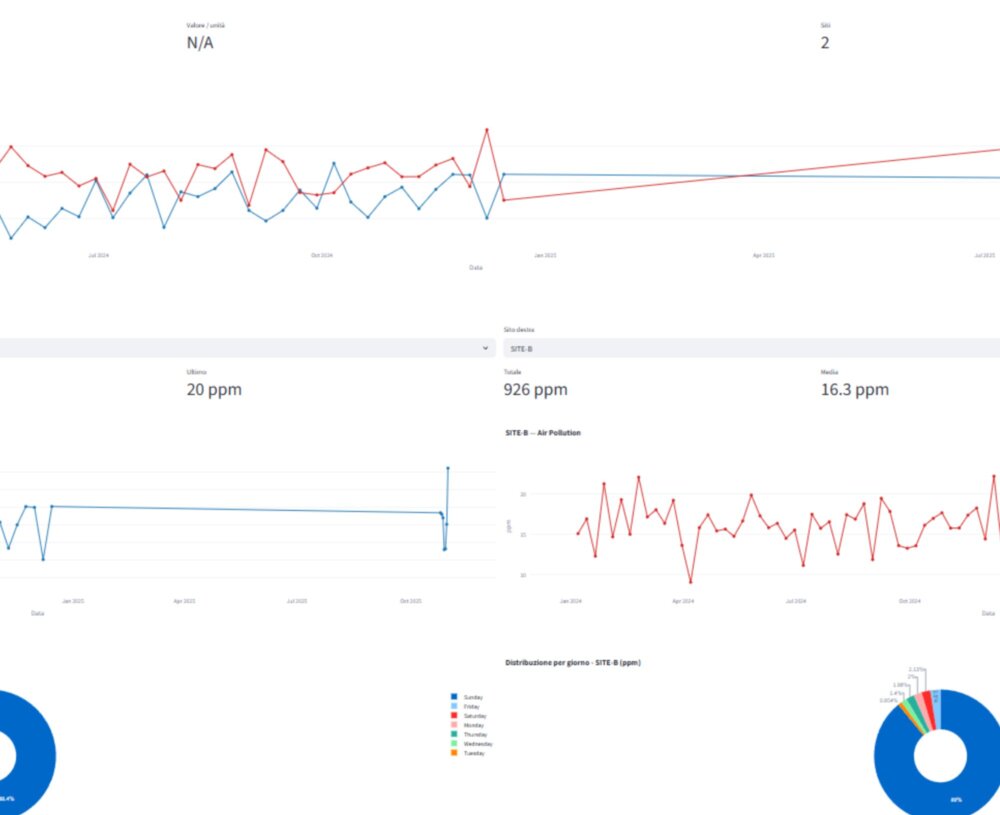This screenshot has width=1000, height=815.
Task: Toggle Sunday in the pie legend
Action: [x=473, y=696]
